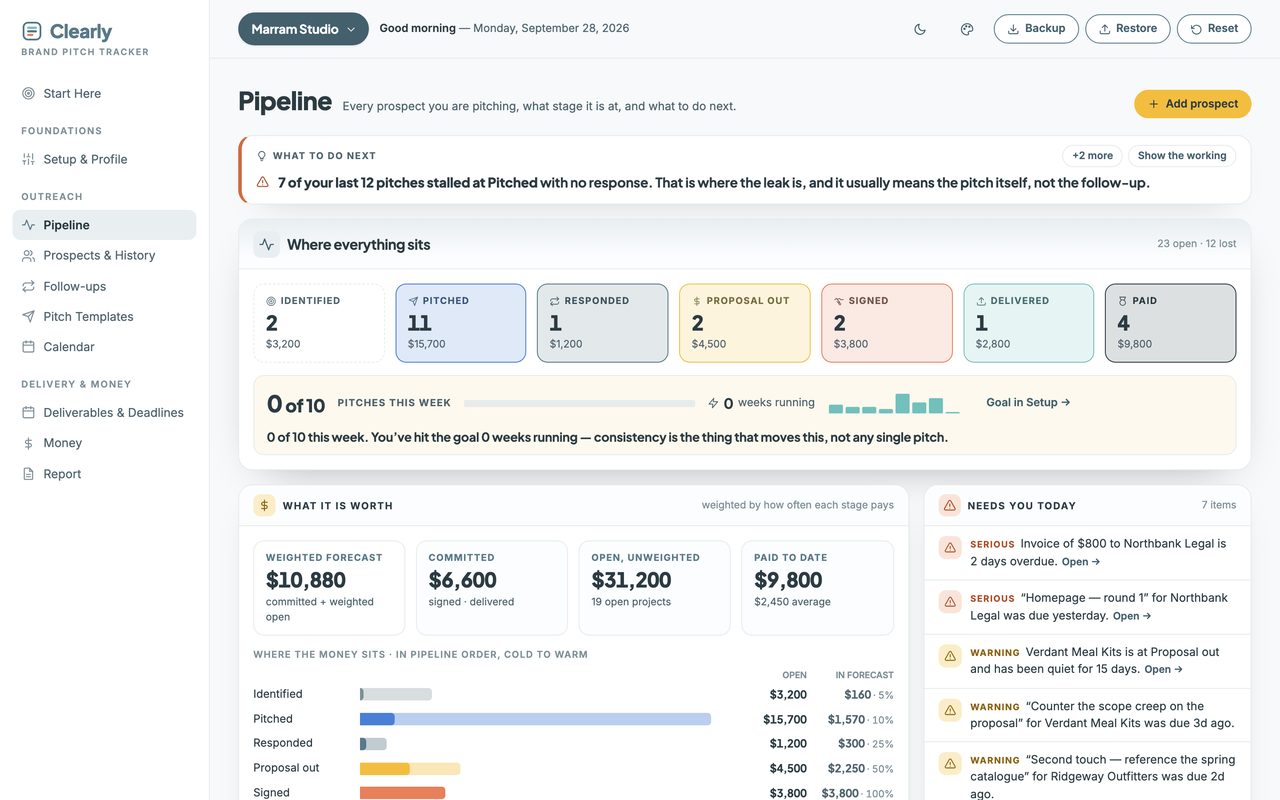The width and height of the screenshot is (1280, 800).
Task: Click the warning icon on the Ridgeway Outfitters alert
Action: tap(950, 763)
